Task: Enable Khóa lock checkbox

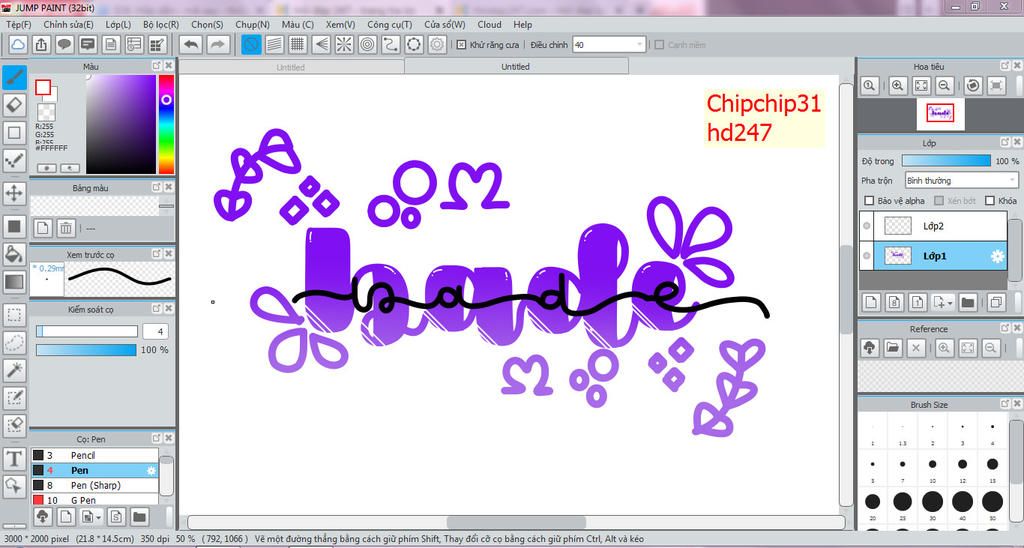Action: pos(990,201)
